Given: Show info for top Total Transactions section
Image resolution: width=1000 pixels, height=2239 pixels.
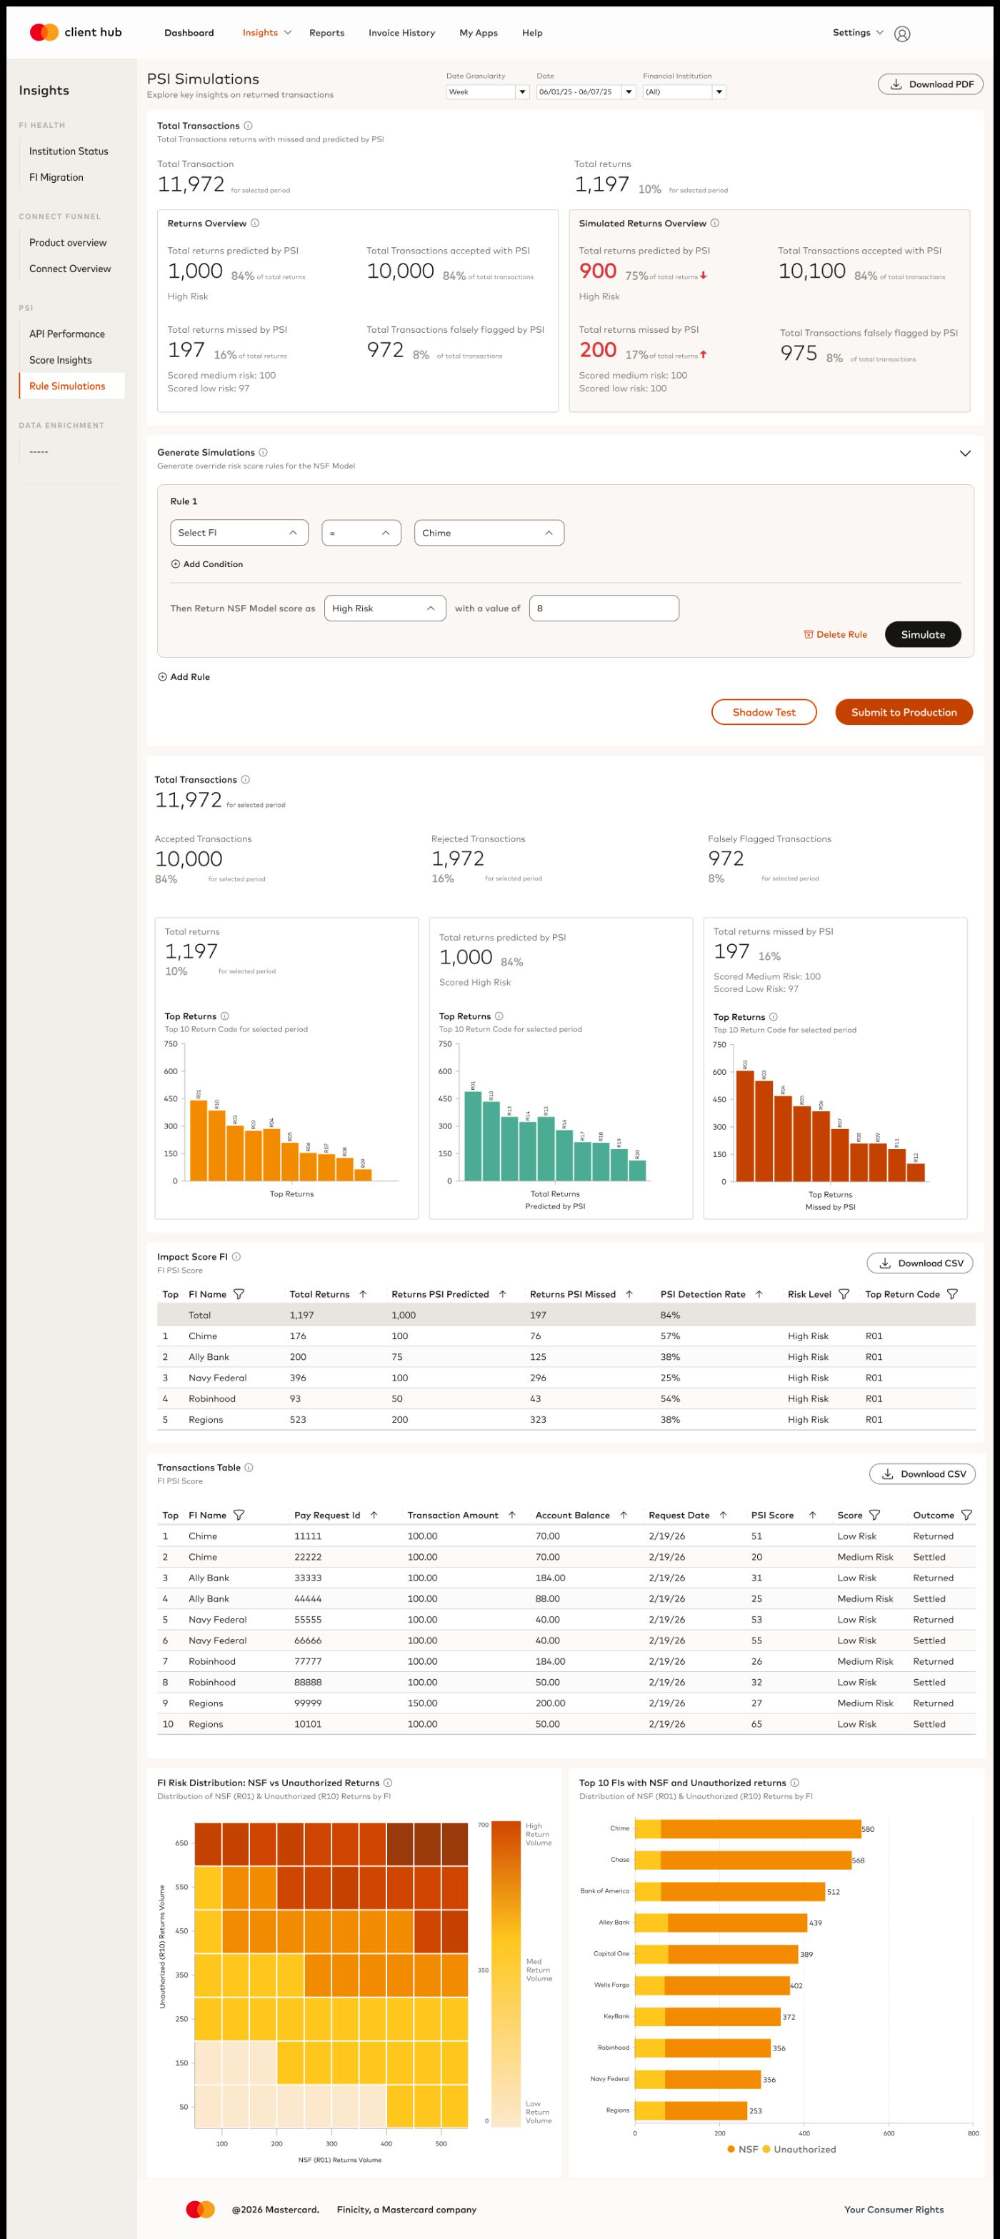Looking at the screenshot, I should click(x=248, y=126).
